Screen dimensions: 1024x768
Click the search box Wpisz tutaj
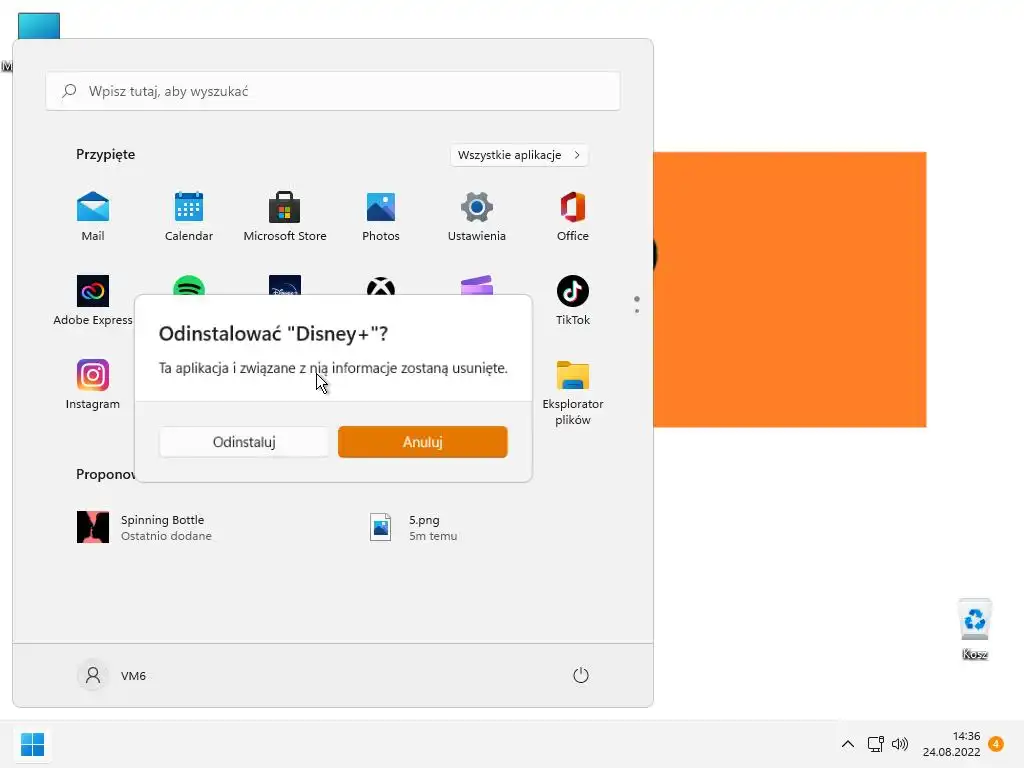(333, 91)
